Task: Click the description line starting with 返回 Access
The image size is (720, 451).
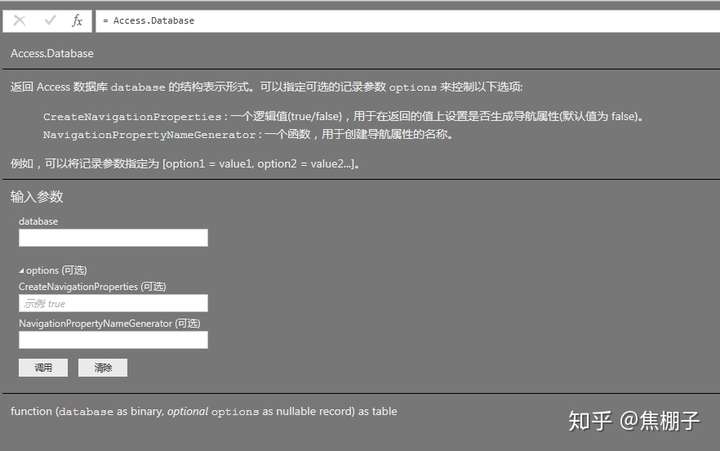Action: (266, 87)
